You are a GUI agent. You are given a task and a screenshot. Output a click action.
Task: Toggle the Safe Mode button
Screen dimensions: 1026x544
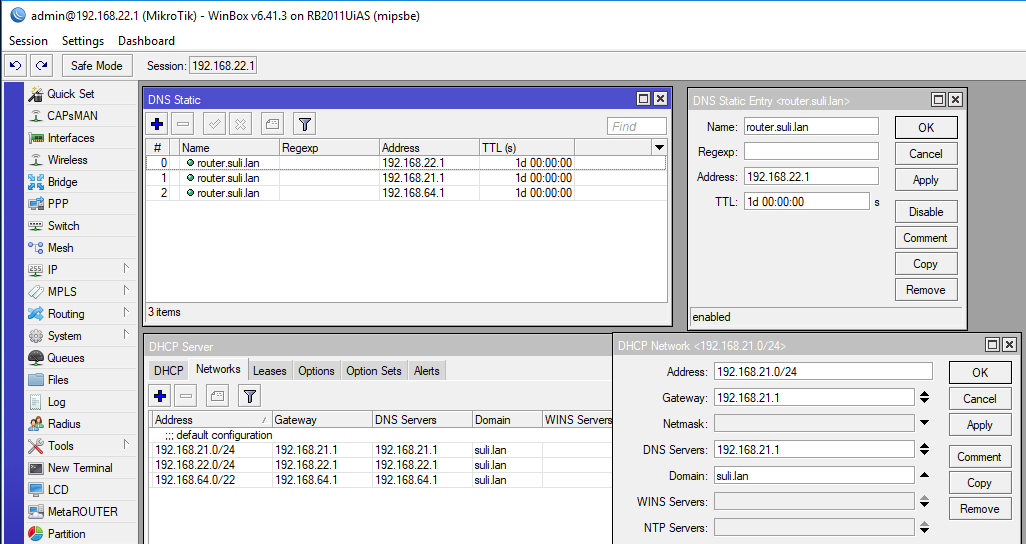pos(96,65)
